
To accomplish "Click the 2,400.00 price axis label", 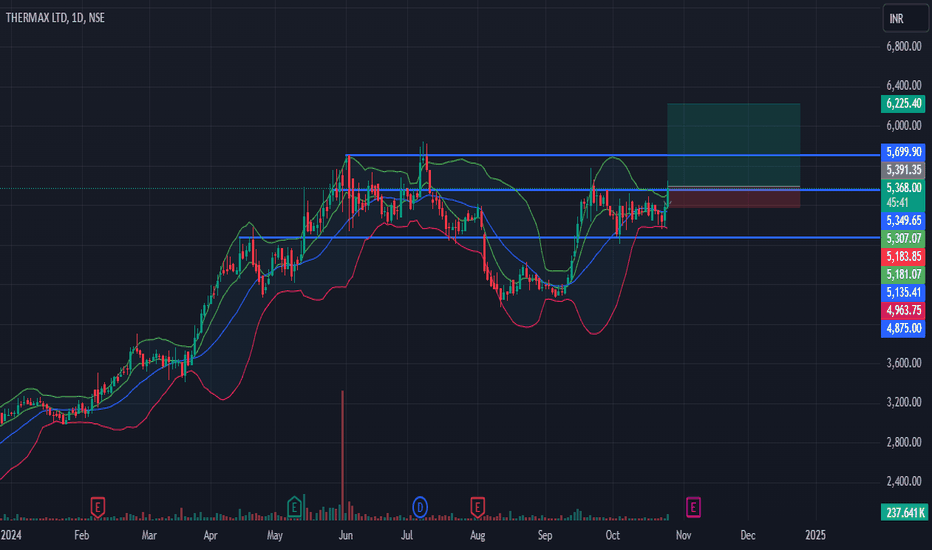I will [903, 482].
